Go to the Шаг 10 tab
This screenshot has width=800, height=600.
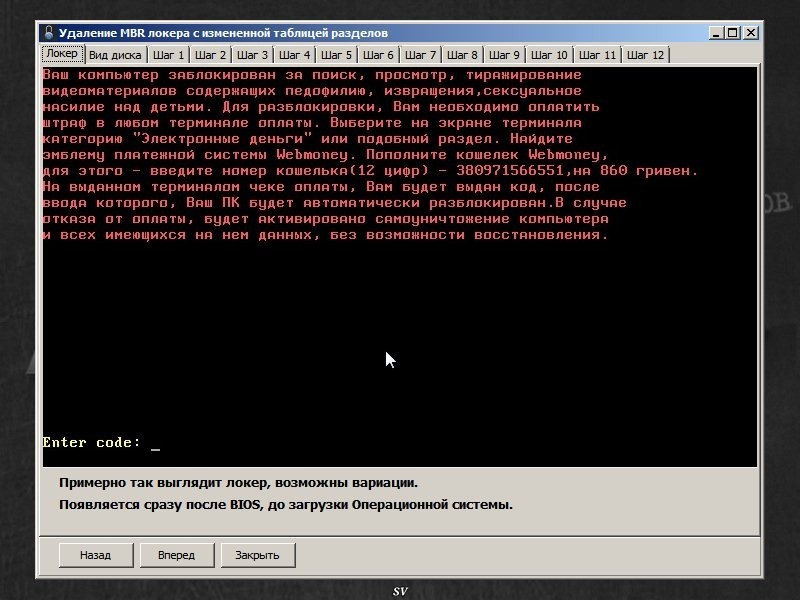(x=549, y=55)
